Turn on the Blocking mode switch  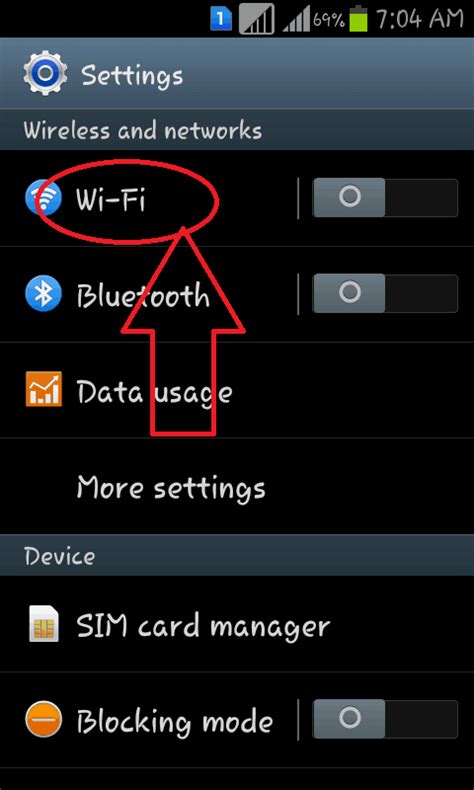point(385,720)
